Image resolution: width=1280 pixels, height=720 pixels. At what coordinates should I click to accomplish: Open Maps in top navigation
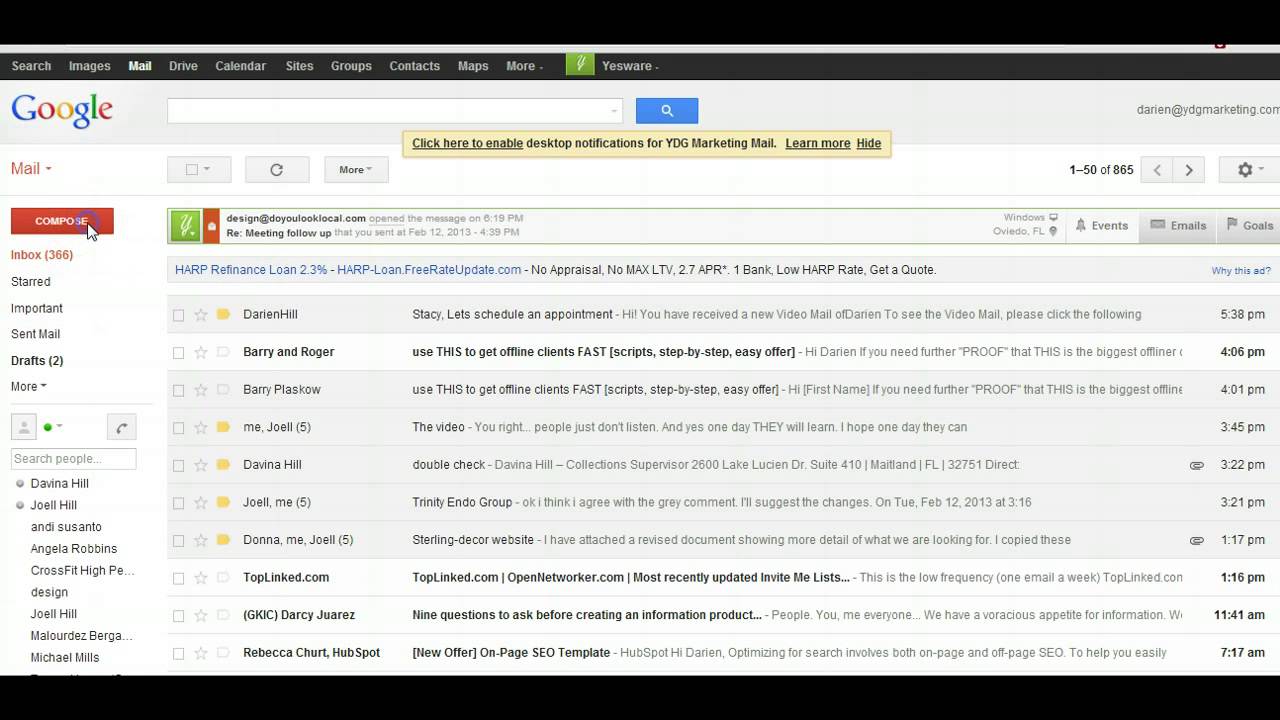473,66
